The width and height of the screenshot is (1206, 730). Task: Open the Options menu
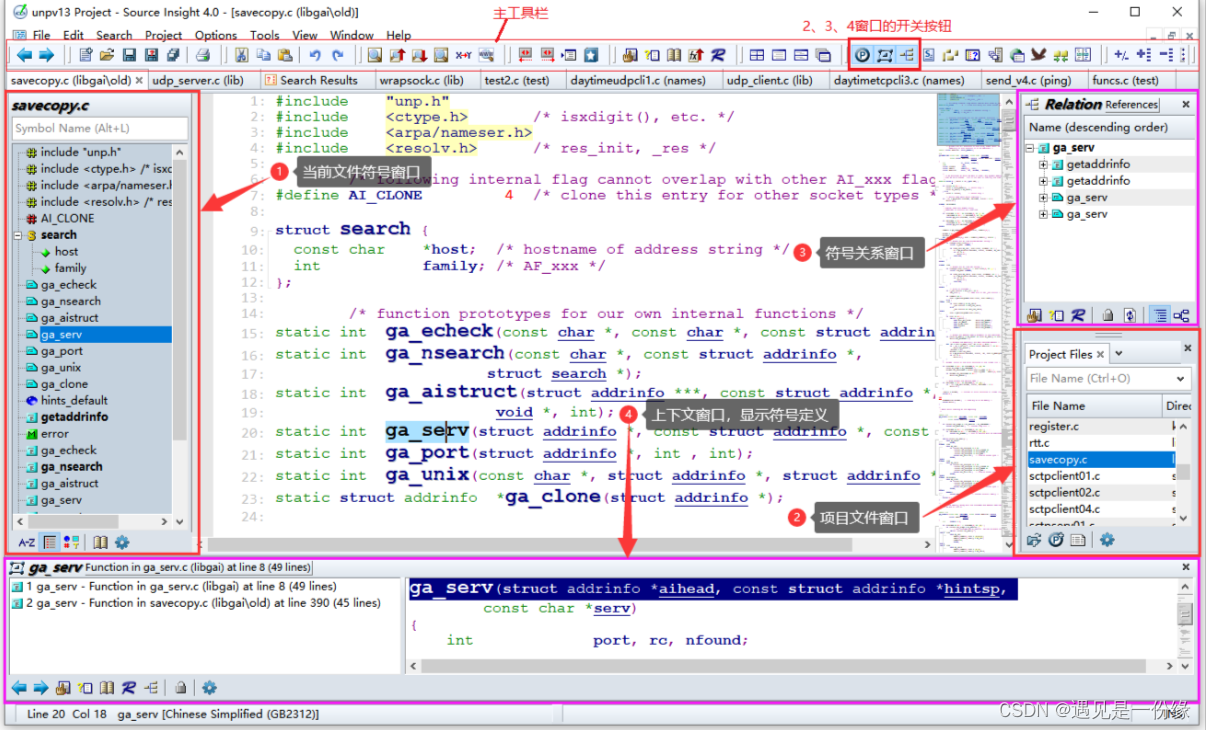[215, 34]
